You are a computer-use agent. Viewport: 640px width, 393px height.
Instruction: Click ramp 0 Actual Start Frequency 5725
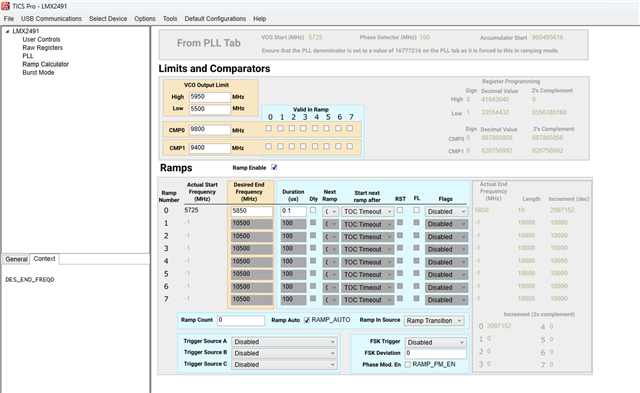[191, 210]
